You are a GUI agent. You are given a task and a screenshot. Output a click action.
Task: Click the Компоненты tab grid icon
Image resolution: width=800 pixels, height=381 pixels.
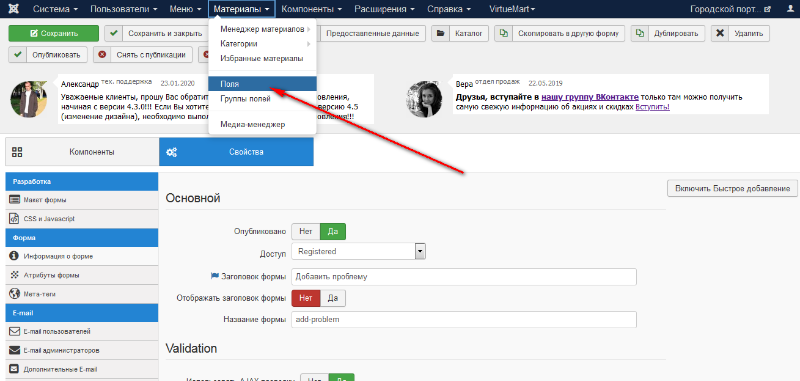coord(17,152)
